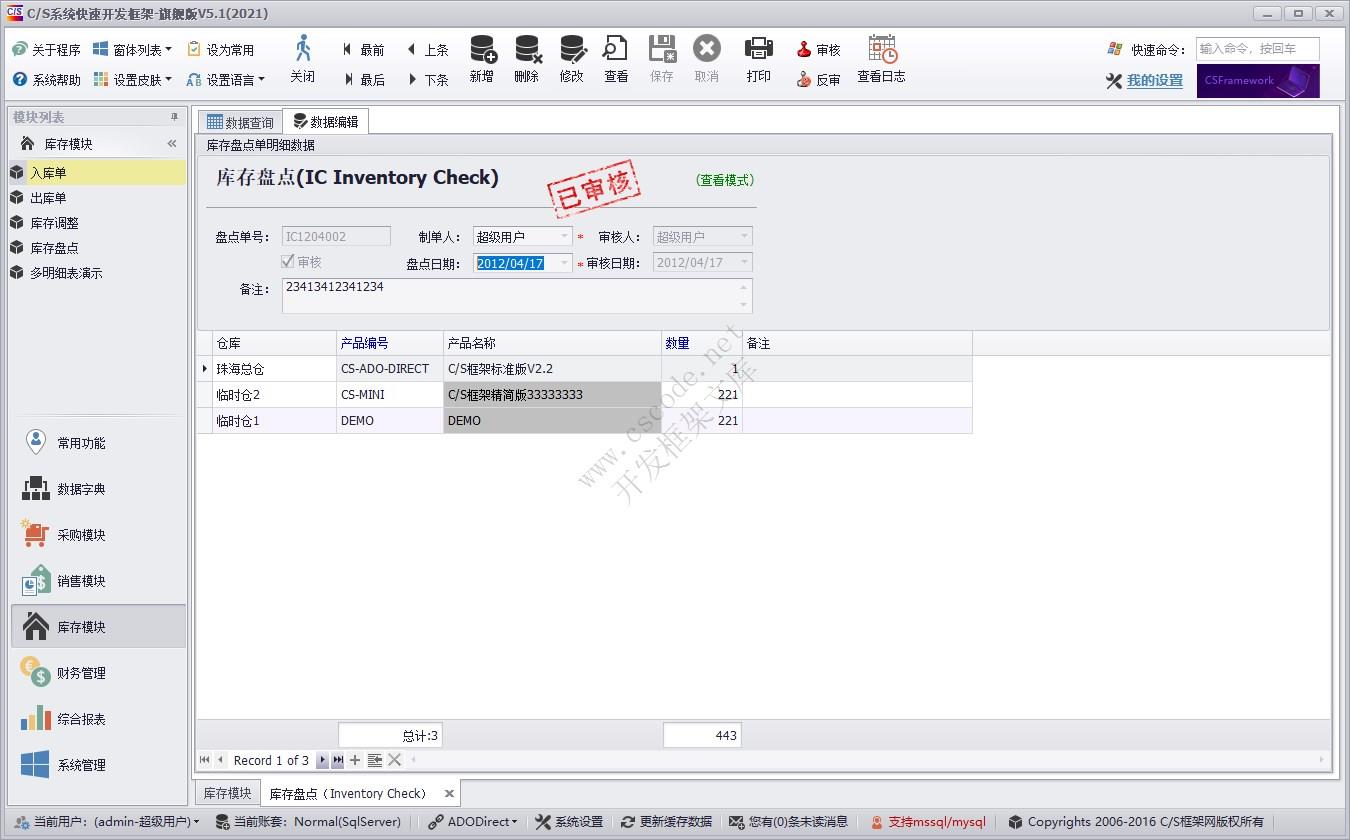
Task: Click the 修改 (Edit) toolbar icon
Action: (572, 50)
